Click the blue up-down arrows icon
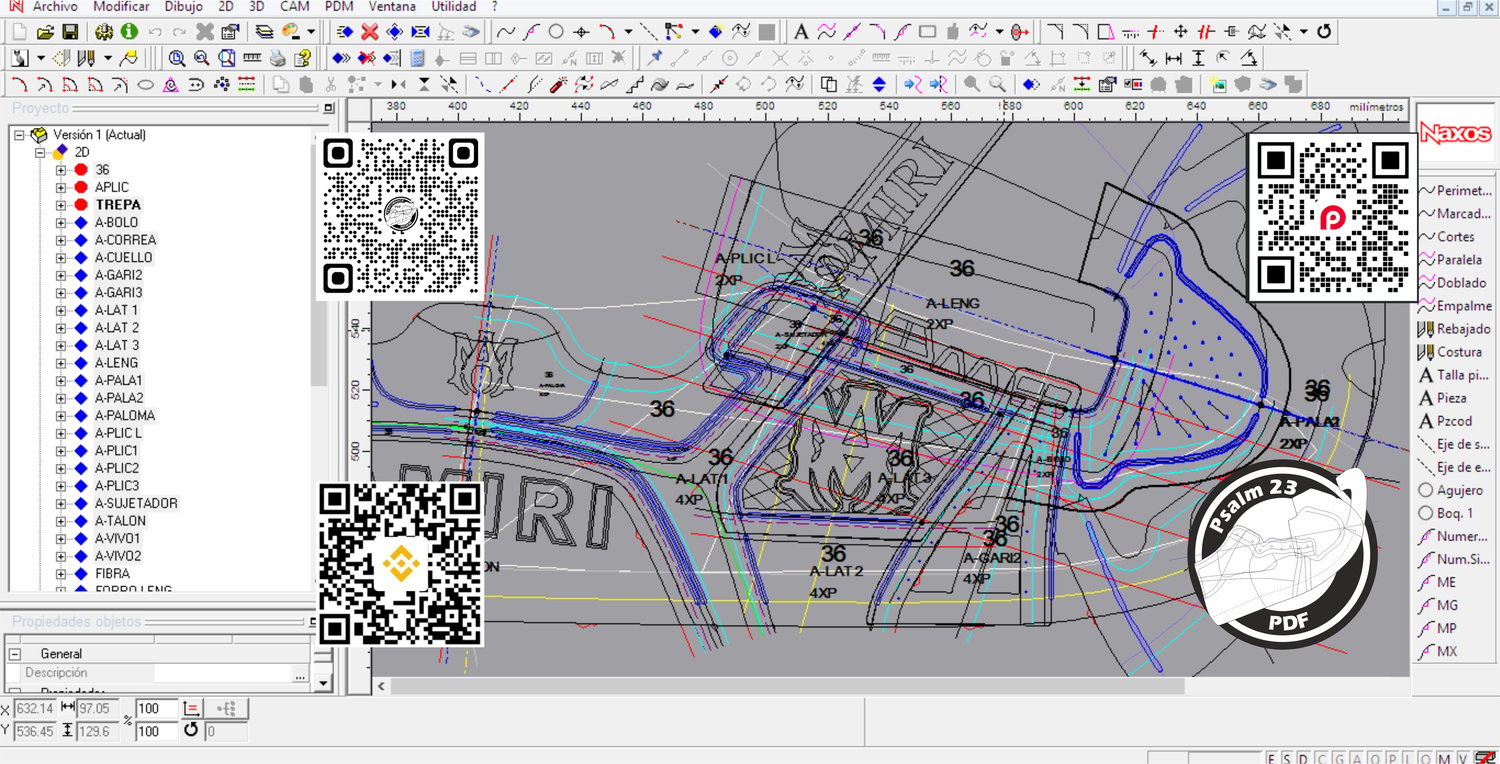The width and height of the screenshot is (1500, 764). [879, 84]
